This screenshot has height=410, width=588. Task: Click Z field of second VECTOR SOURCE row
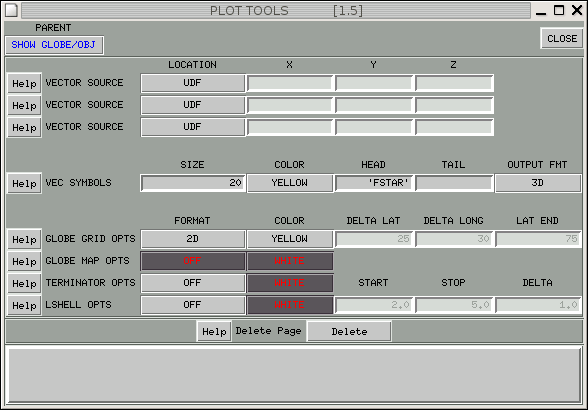click(x=454, y=105)
